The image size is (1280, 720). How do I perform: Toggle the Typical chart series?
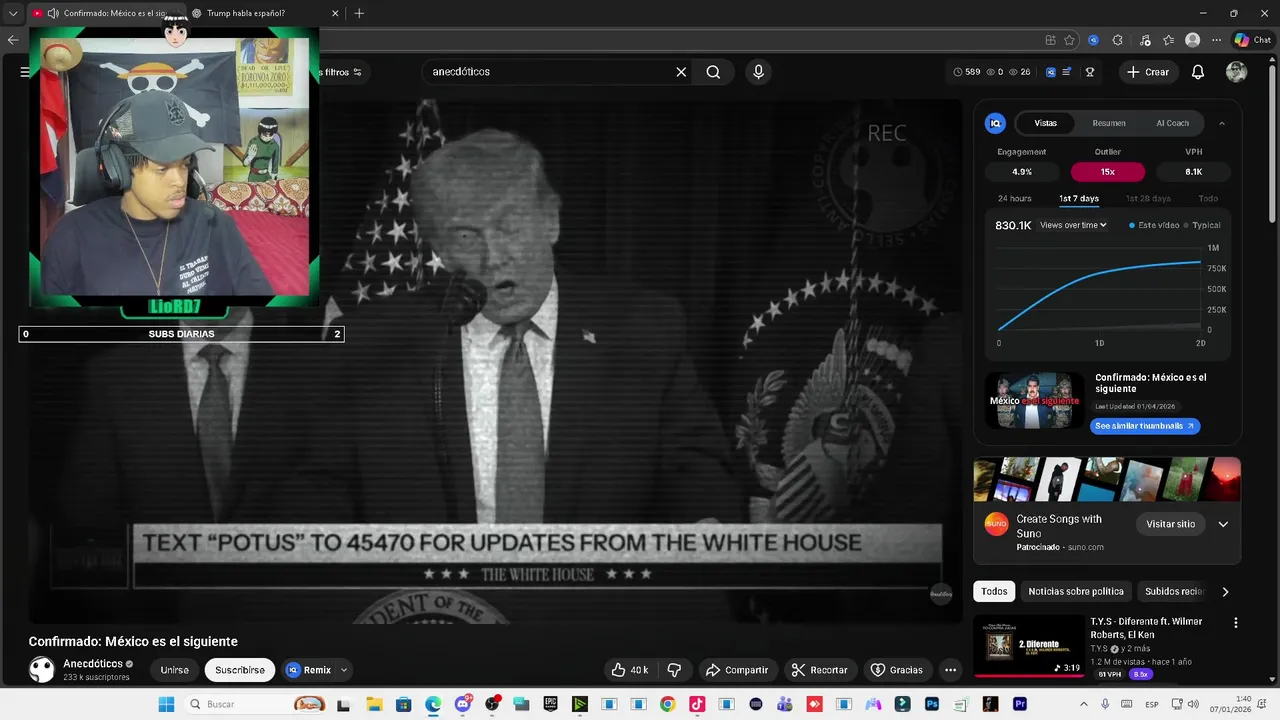pyautogui.click(x=1202, y=225)
